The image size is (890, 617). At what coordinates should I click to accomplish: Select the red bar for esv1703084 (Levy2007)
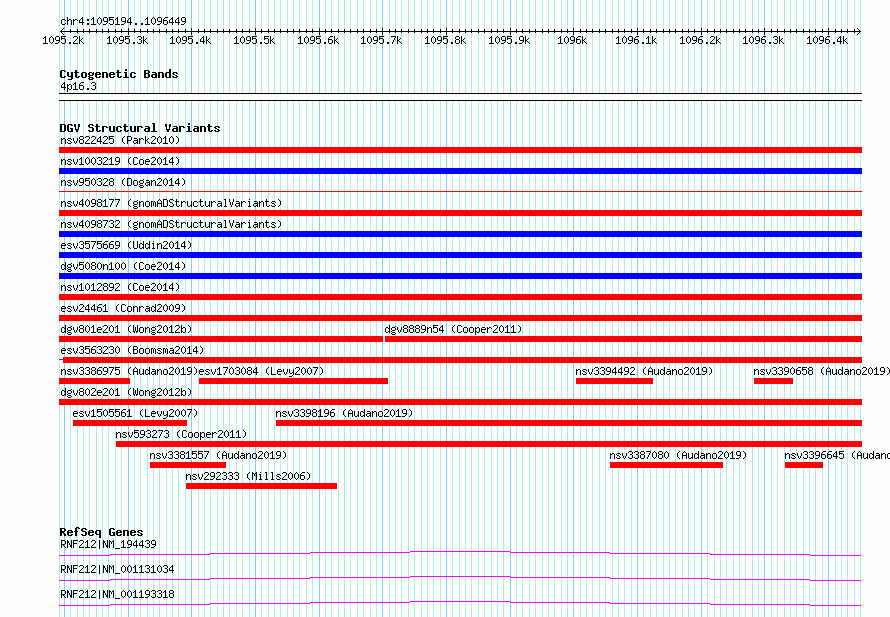pyautogui.click(x=293, y=381)
